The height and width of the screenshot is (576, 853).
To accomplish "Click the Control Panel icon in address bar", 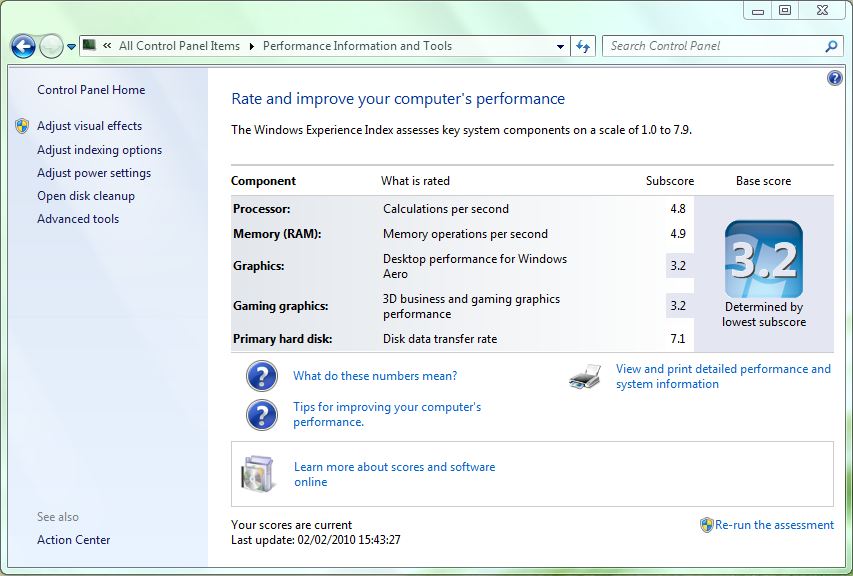I will click(90, 45).
